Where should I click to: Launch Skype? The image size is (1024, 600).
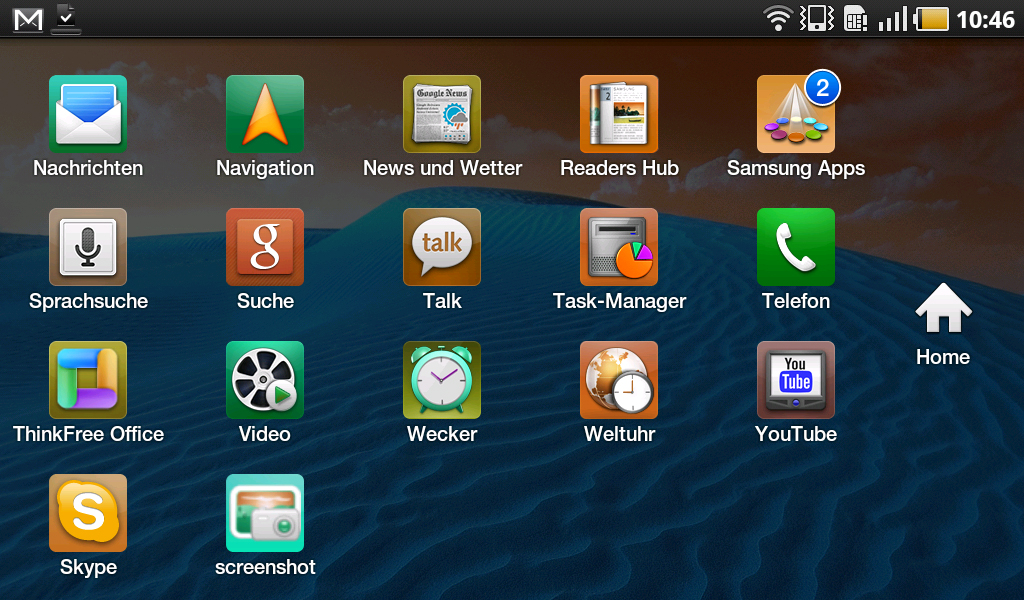(x=88, y=513)
